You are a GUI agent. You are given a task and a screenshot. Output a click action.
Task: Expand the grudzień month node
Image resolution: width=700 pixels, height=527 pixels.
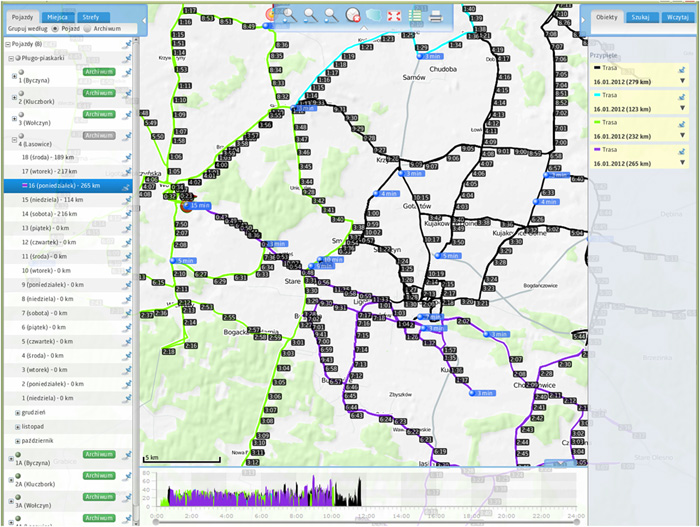pos(18,412)
